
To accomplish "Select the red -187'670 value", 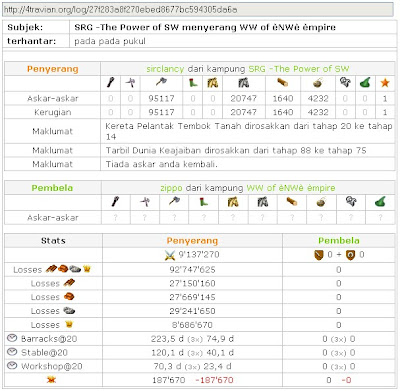I will pos(214,380).
